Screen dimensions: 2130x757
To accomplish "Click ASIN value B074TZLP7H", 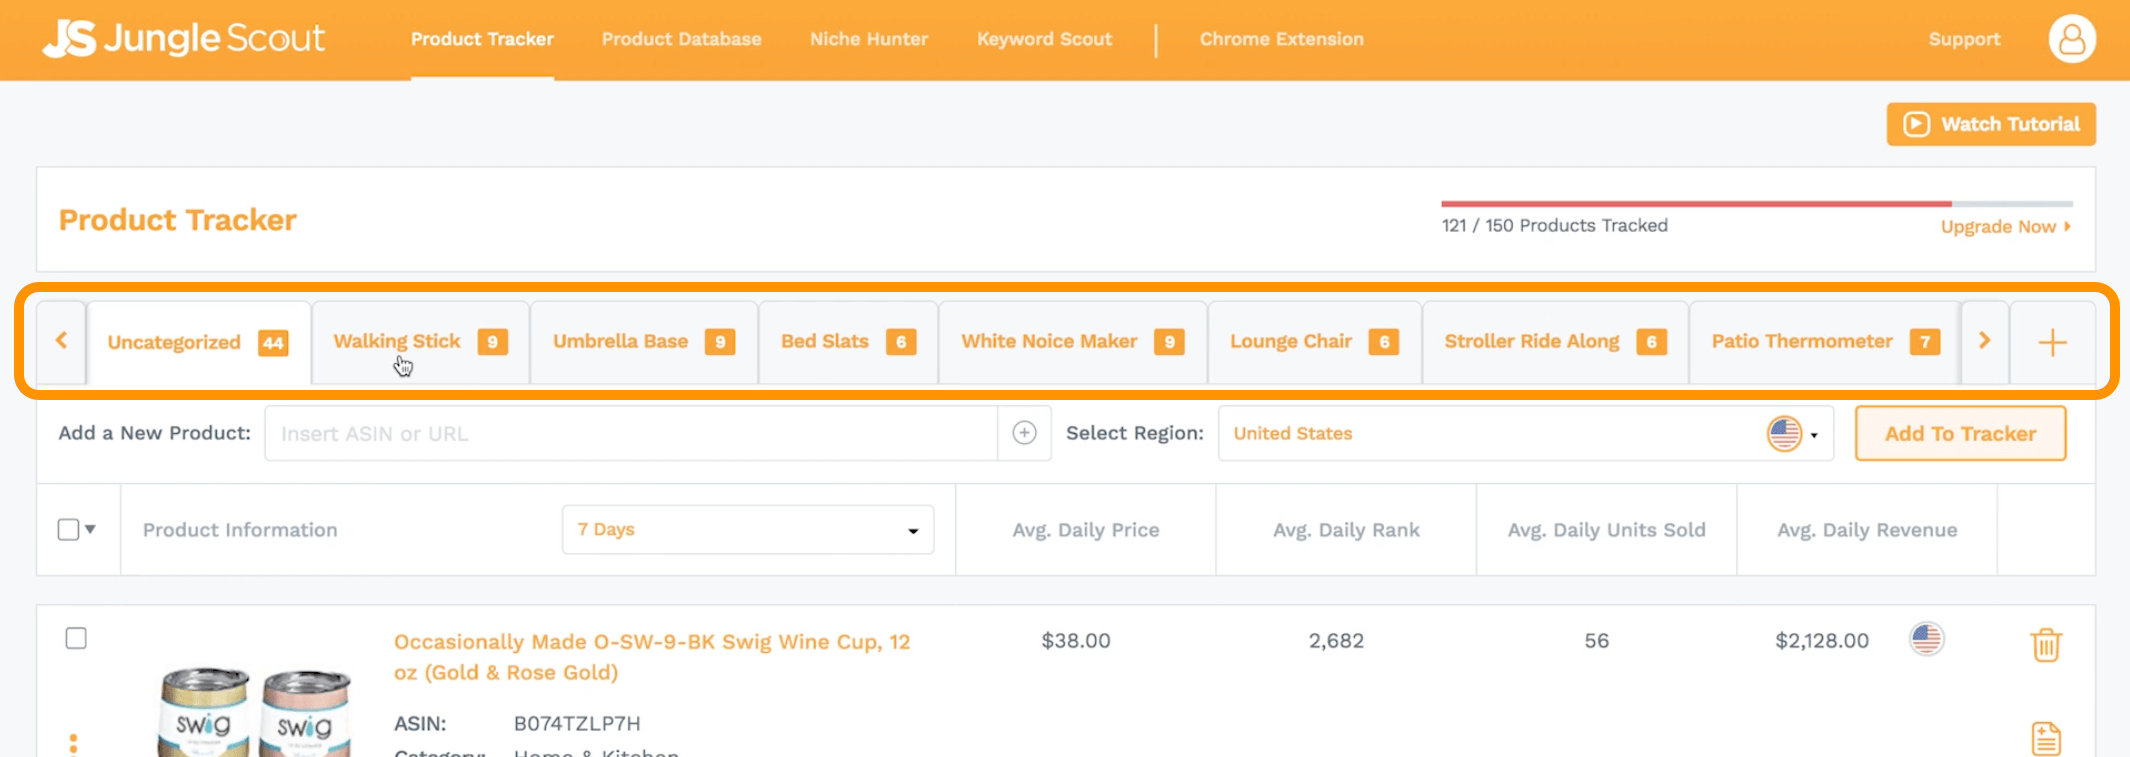I will (x=577, y=723).
